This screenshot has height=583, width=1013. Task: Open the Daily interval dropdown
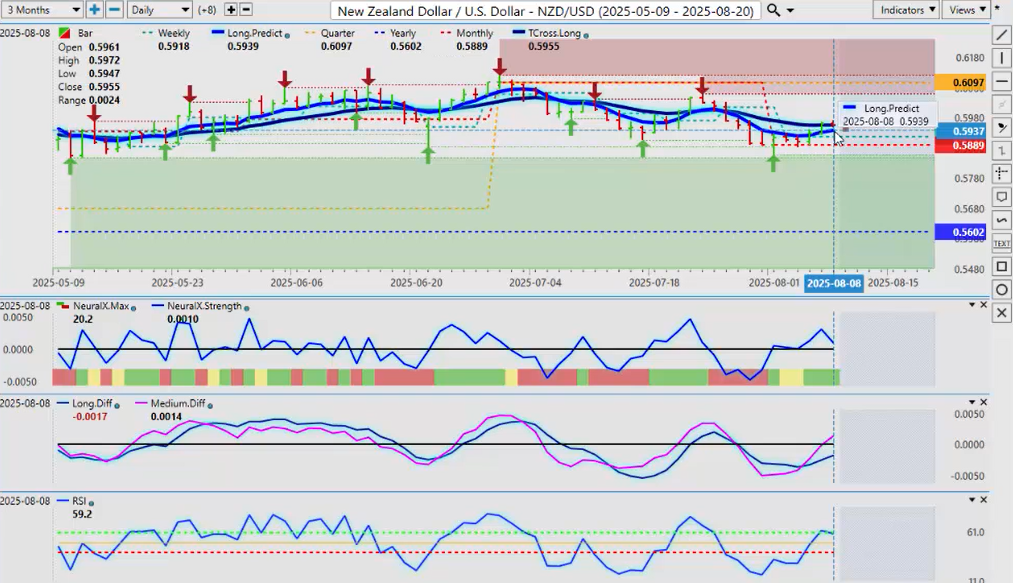[x=159, y=10]
